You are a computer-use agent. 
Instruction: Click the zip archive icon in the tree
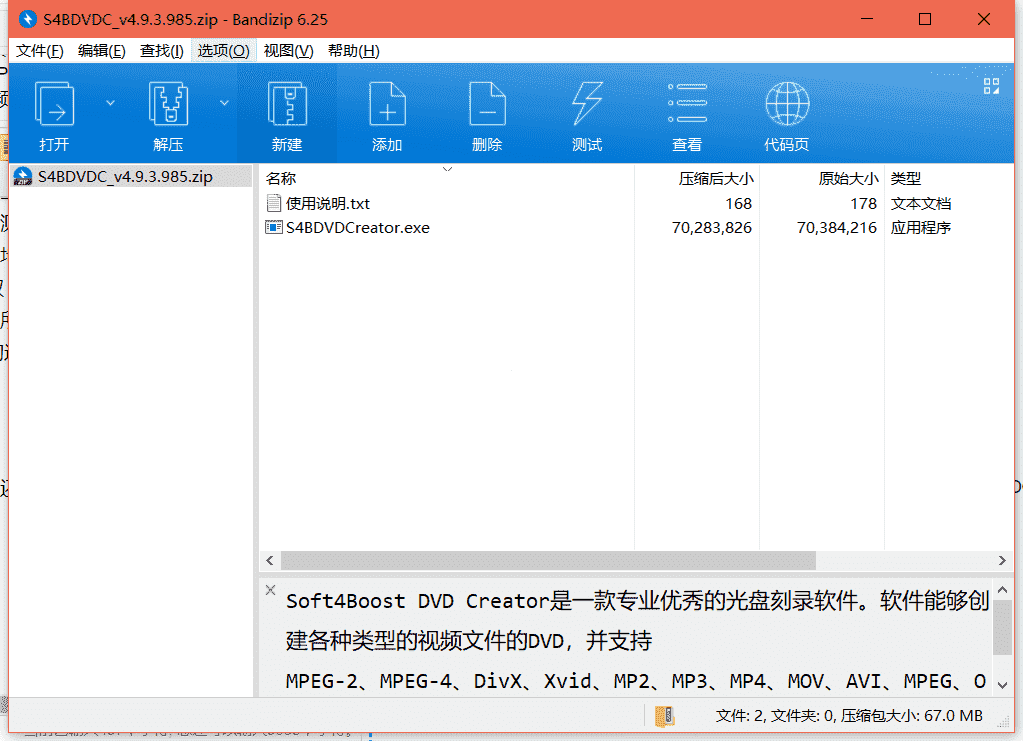point(23,177)
